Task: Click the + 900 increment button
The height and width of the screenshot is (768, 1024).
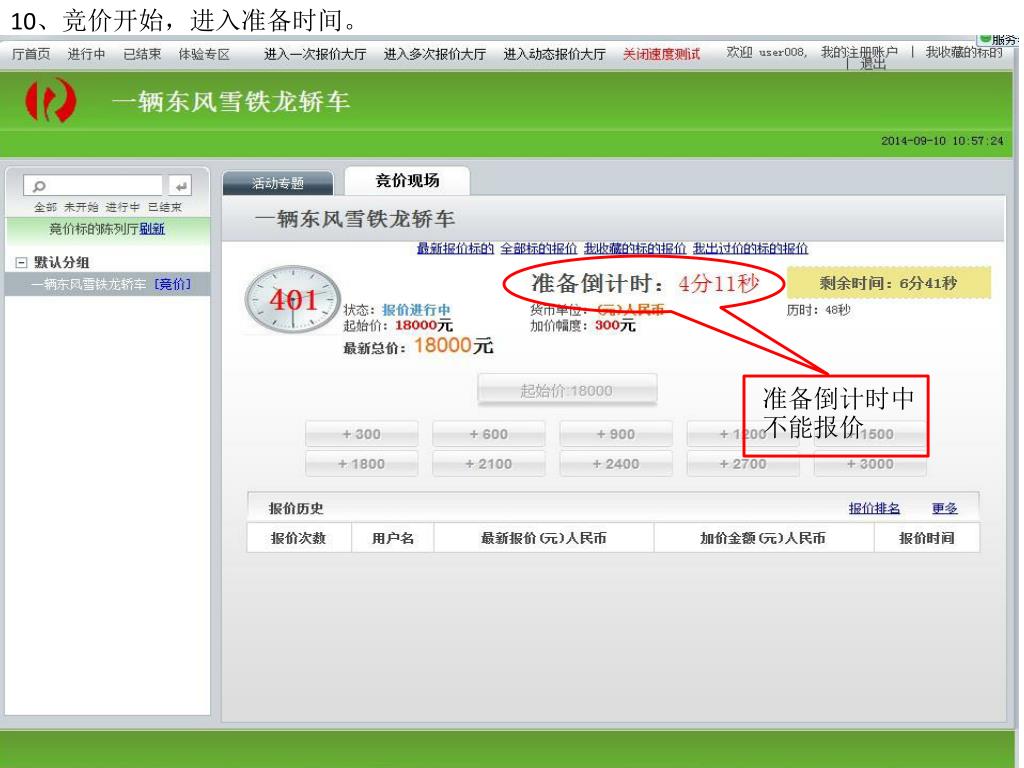Action: [616, 434]
